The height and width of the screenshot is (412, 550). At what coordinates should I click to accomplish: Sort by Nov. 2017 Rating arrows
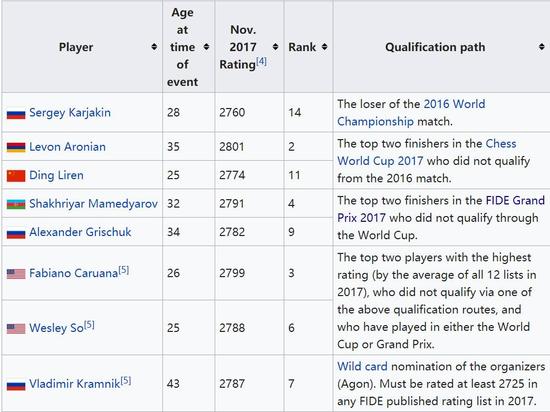tap(275, 47)
